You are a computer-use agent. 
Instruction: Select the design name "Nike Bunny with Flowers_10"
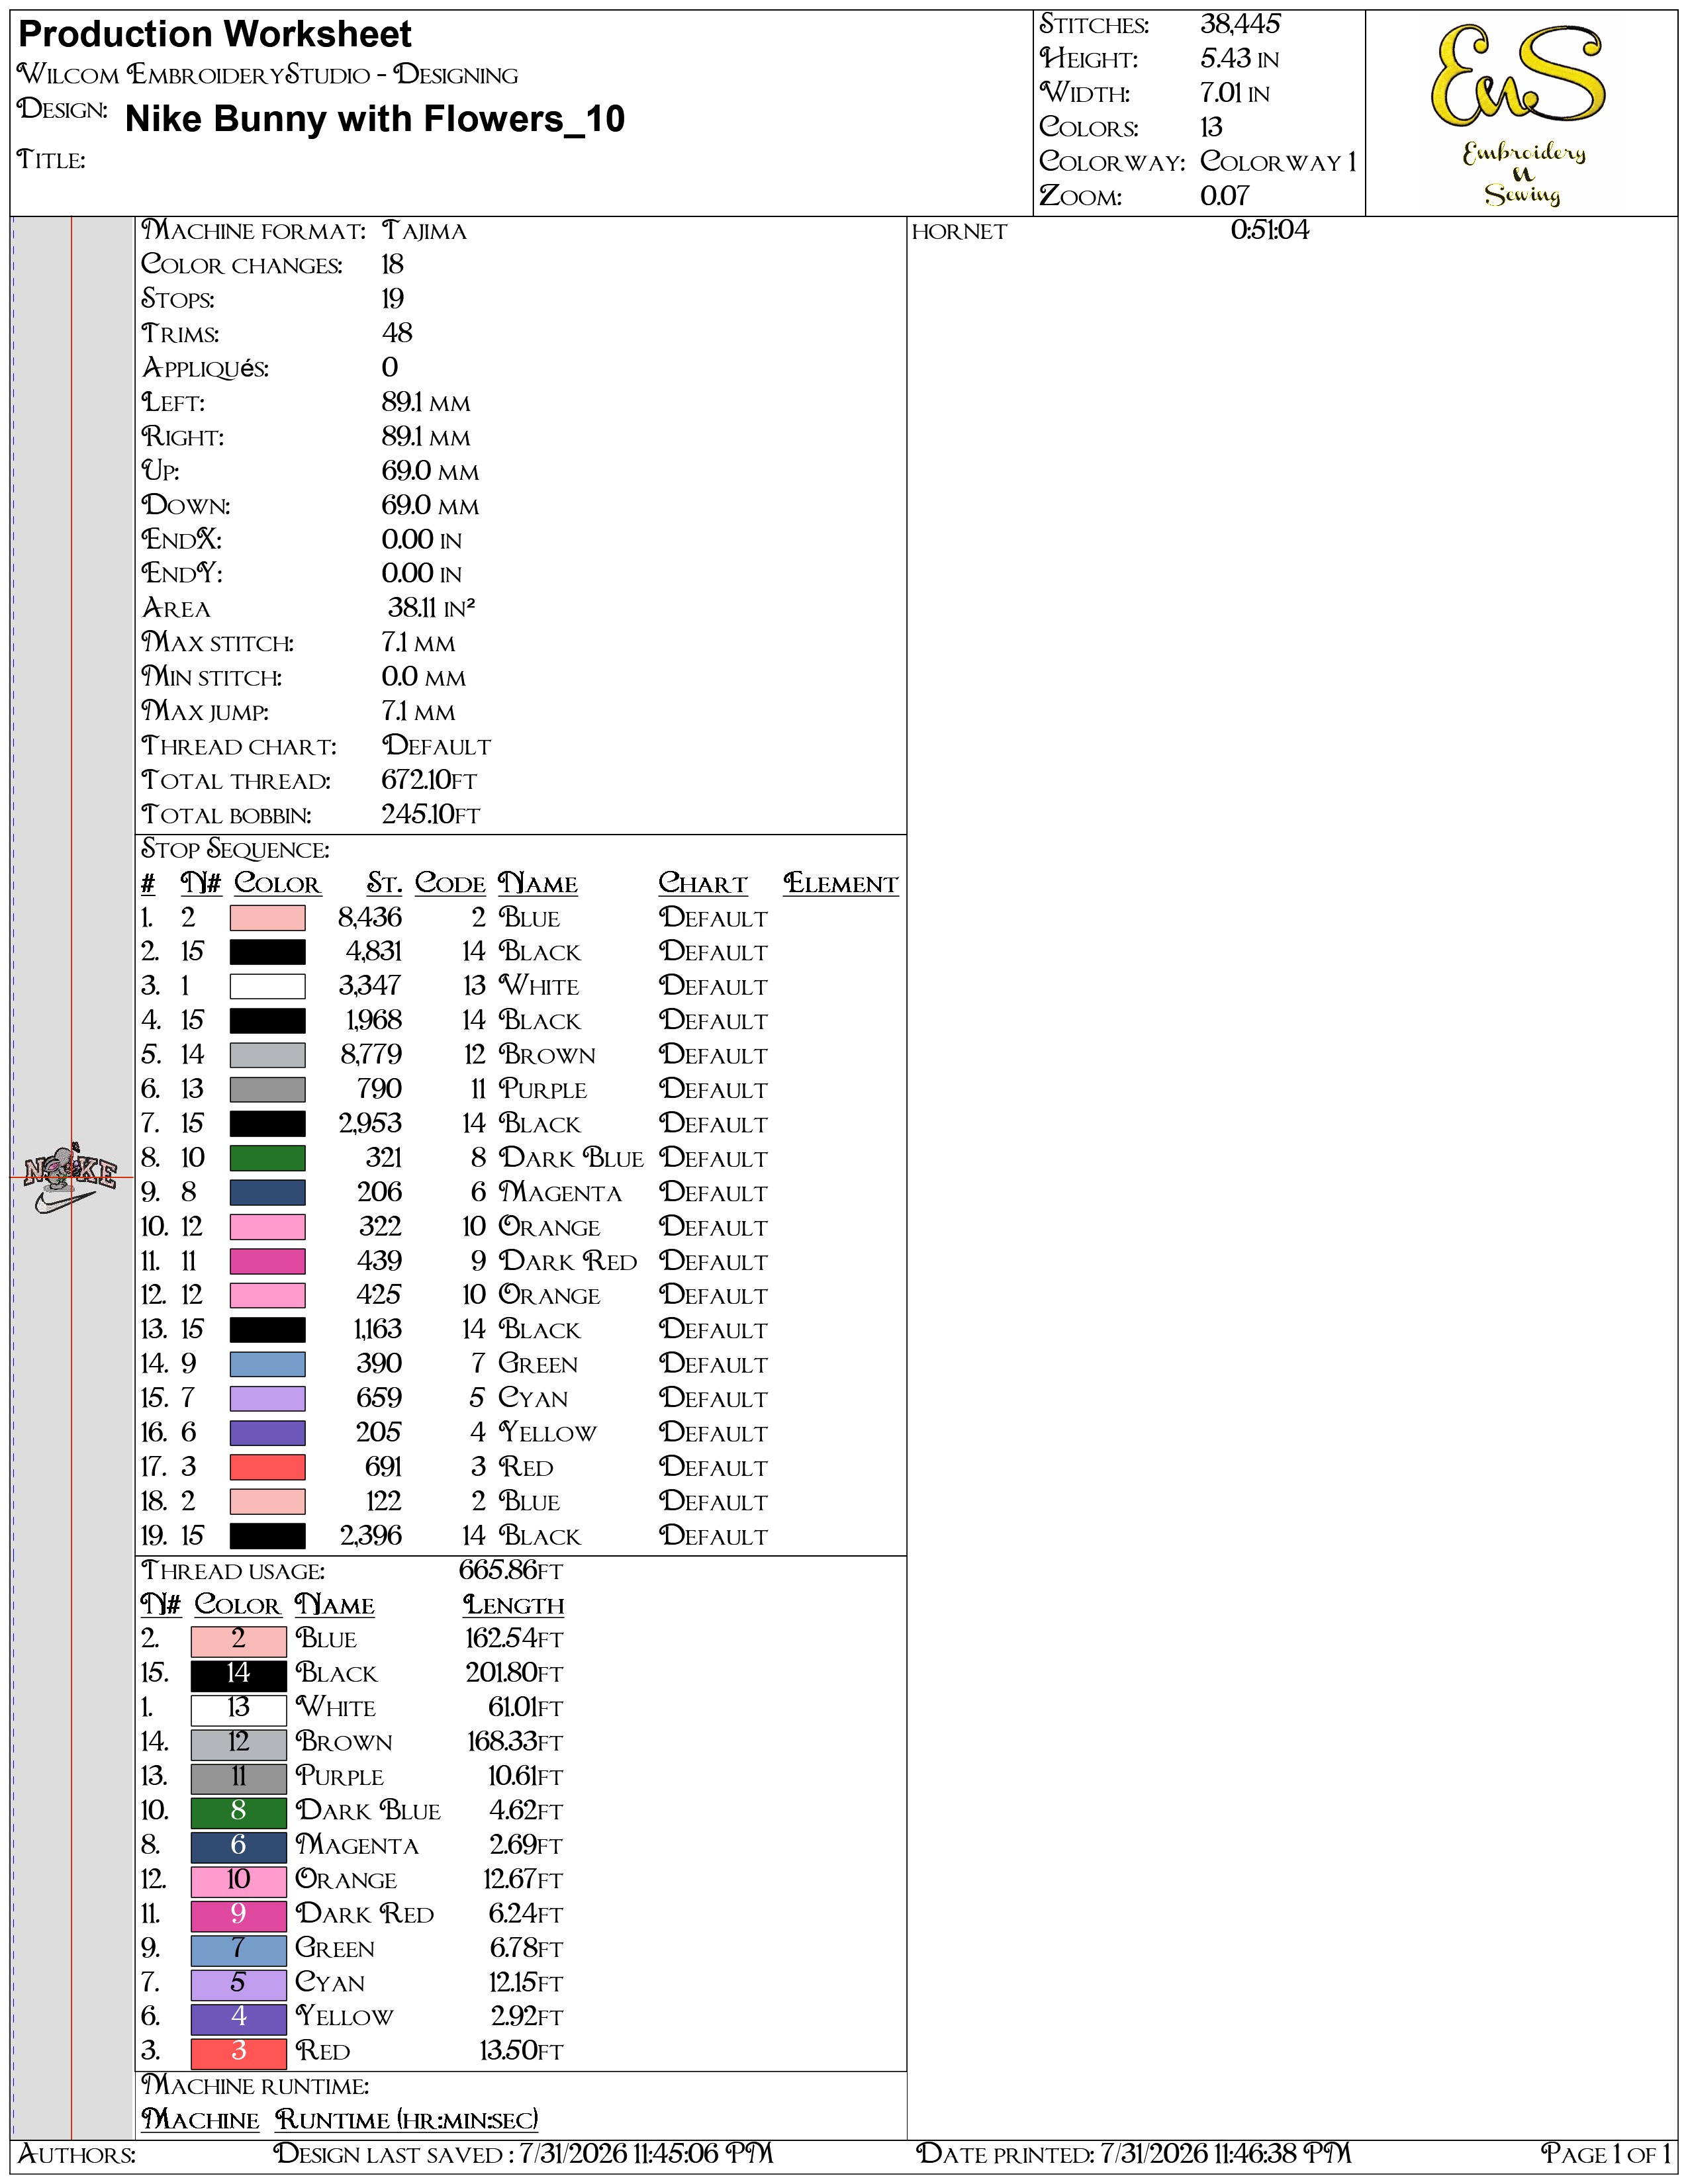[x=375, y=119]
